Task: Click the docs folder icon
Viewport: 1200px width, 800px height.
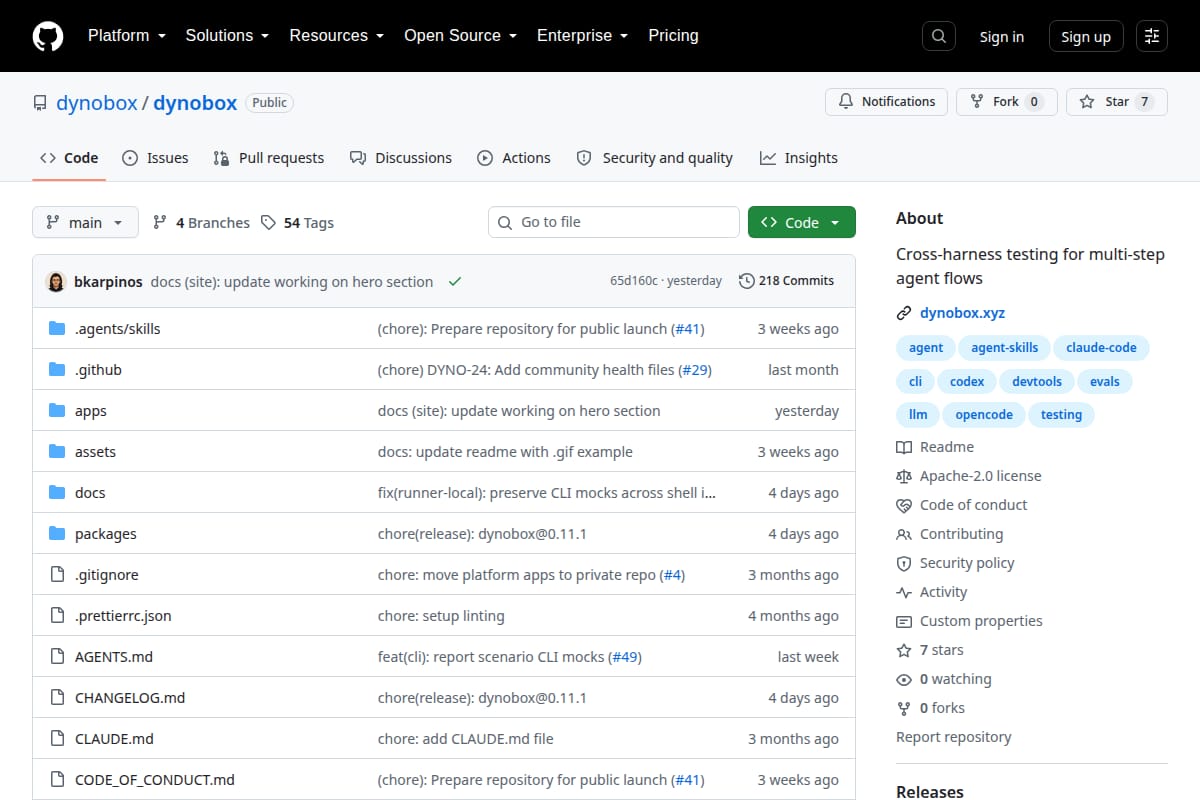Action: coord(57,492)
